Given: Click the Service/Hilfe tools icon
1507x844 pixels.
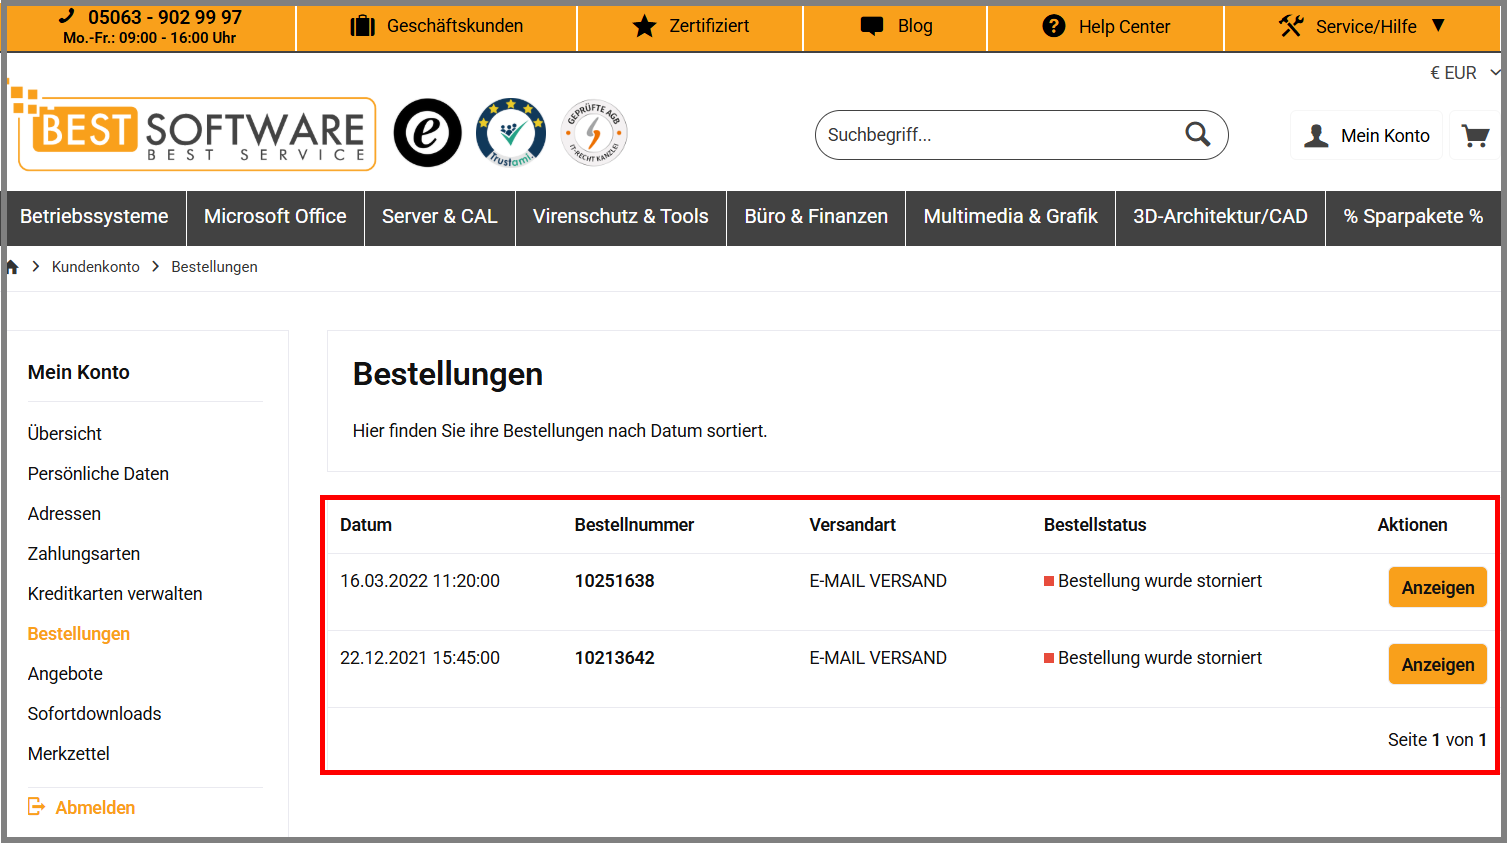Looking at the screenshot, I should pos(1291,26).
